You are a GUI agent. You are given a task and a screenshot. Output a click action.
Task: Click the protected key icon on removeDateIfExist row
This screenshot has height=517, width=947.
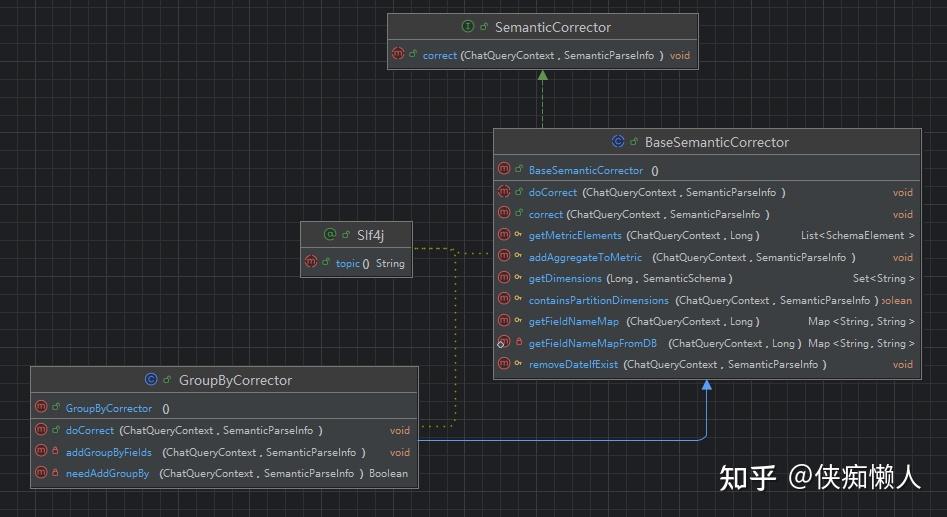pyautogui.click(x=518, y=364)
